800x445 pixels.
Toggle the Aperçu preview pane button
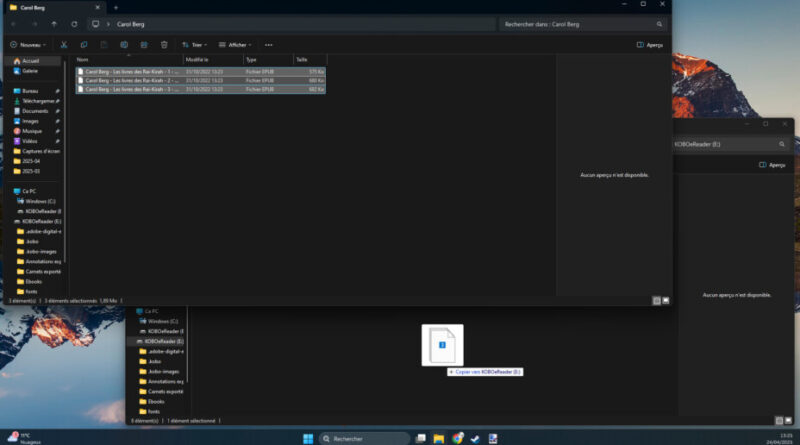[x=649, y=44]
